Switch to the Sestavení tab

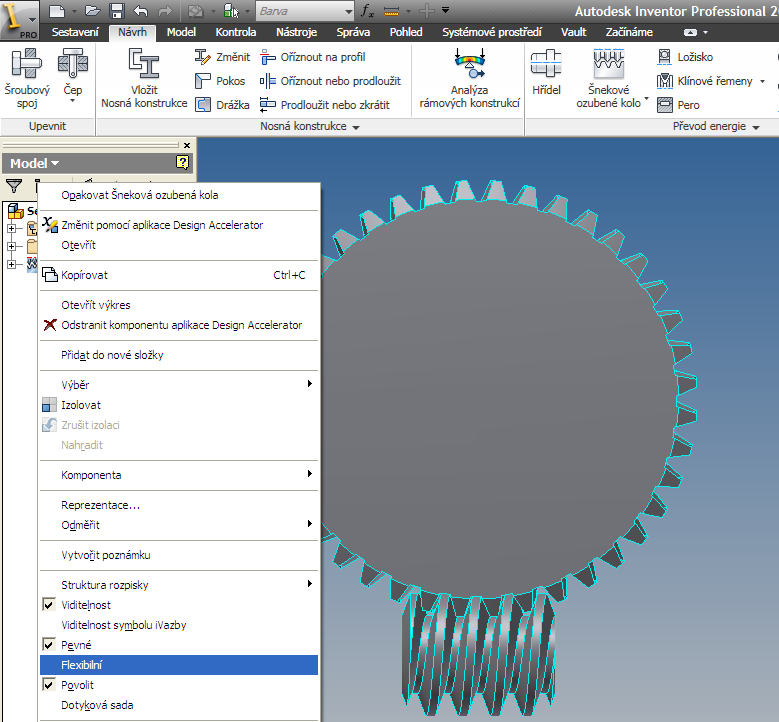75,32
